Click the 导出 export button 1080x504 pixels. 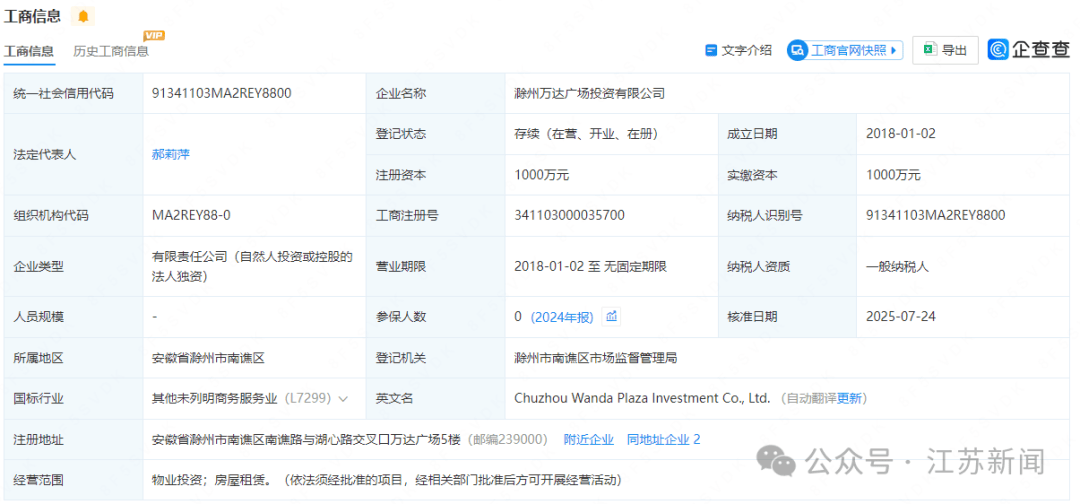pos(945,50)
